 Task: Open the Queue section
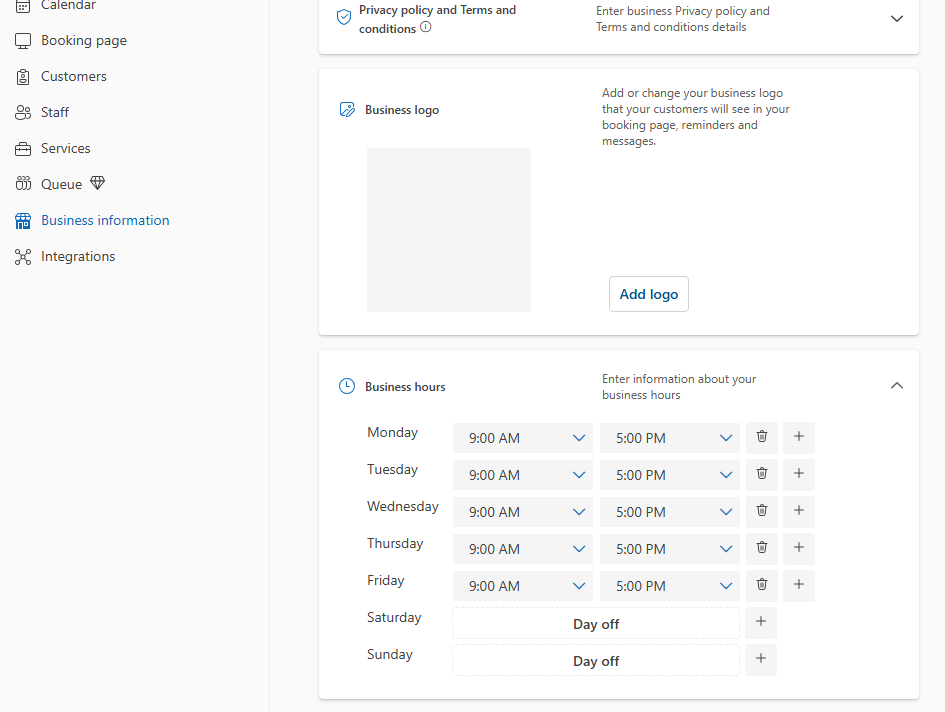point(61,184)
